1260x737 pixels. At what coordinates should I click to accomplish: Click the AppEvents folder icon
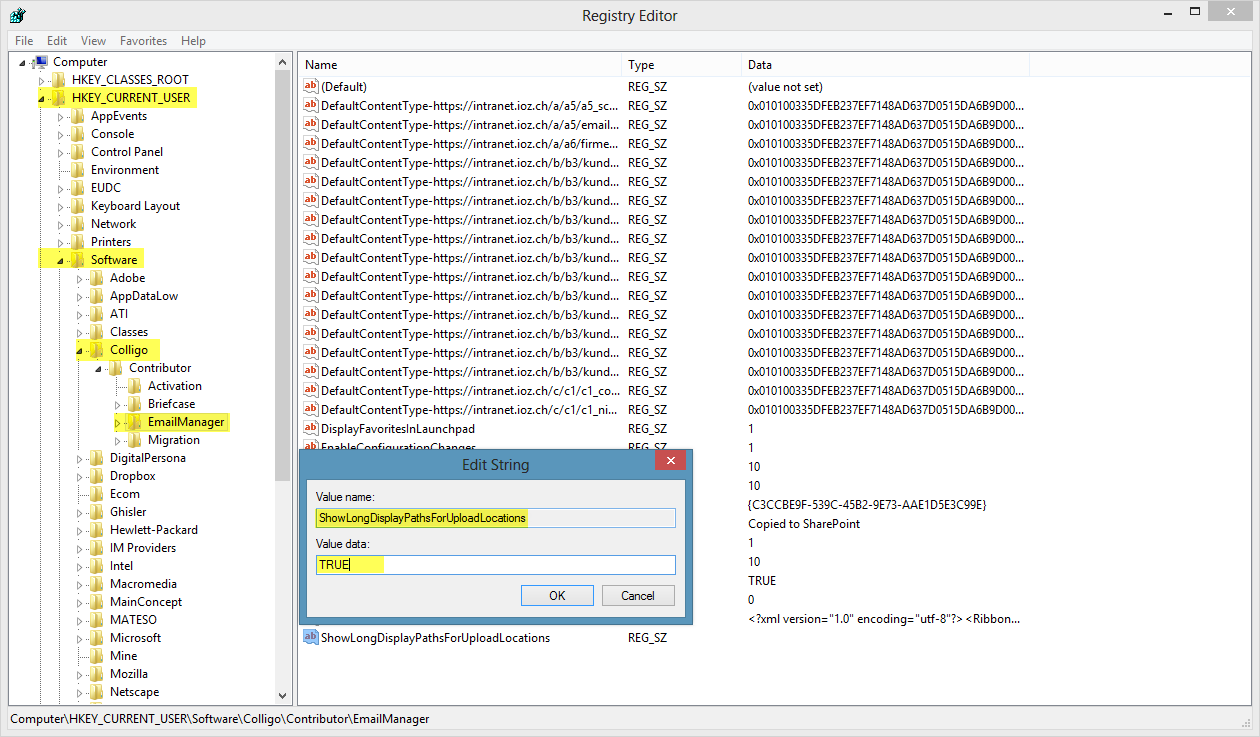pyautogui.click(x=79, y=116)
